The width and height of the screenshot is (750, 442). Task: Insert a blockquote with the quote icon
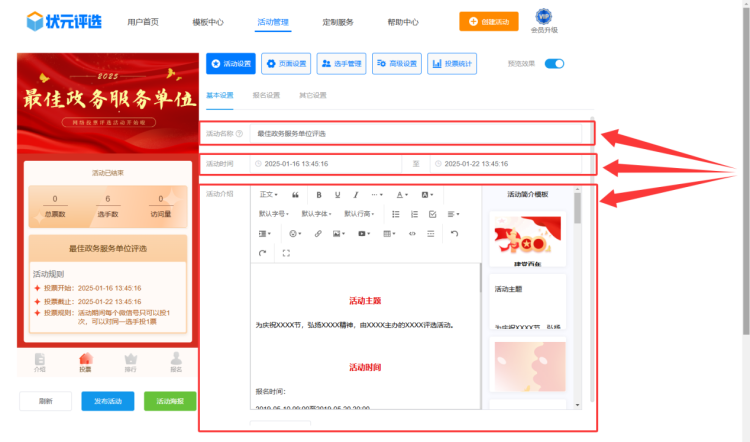pyautogui.click(x=295, y=194)
